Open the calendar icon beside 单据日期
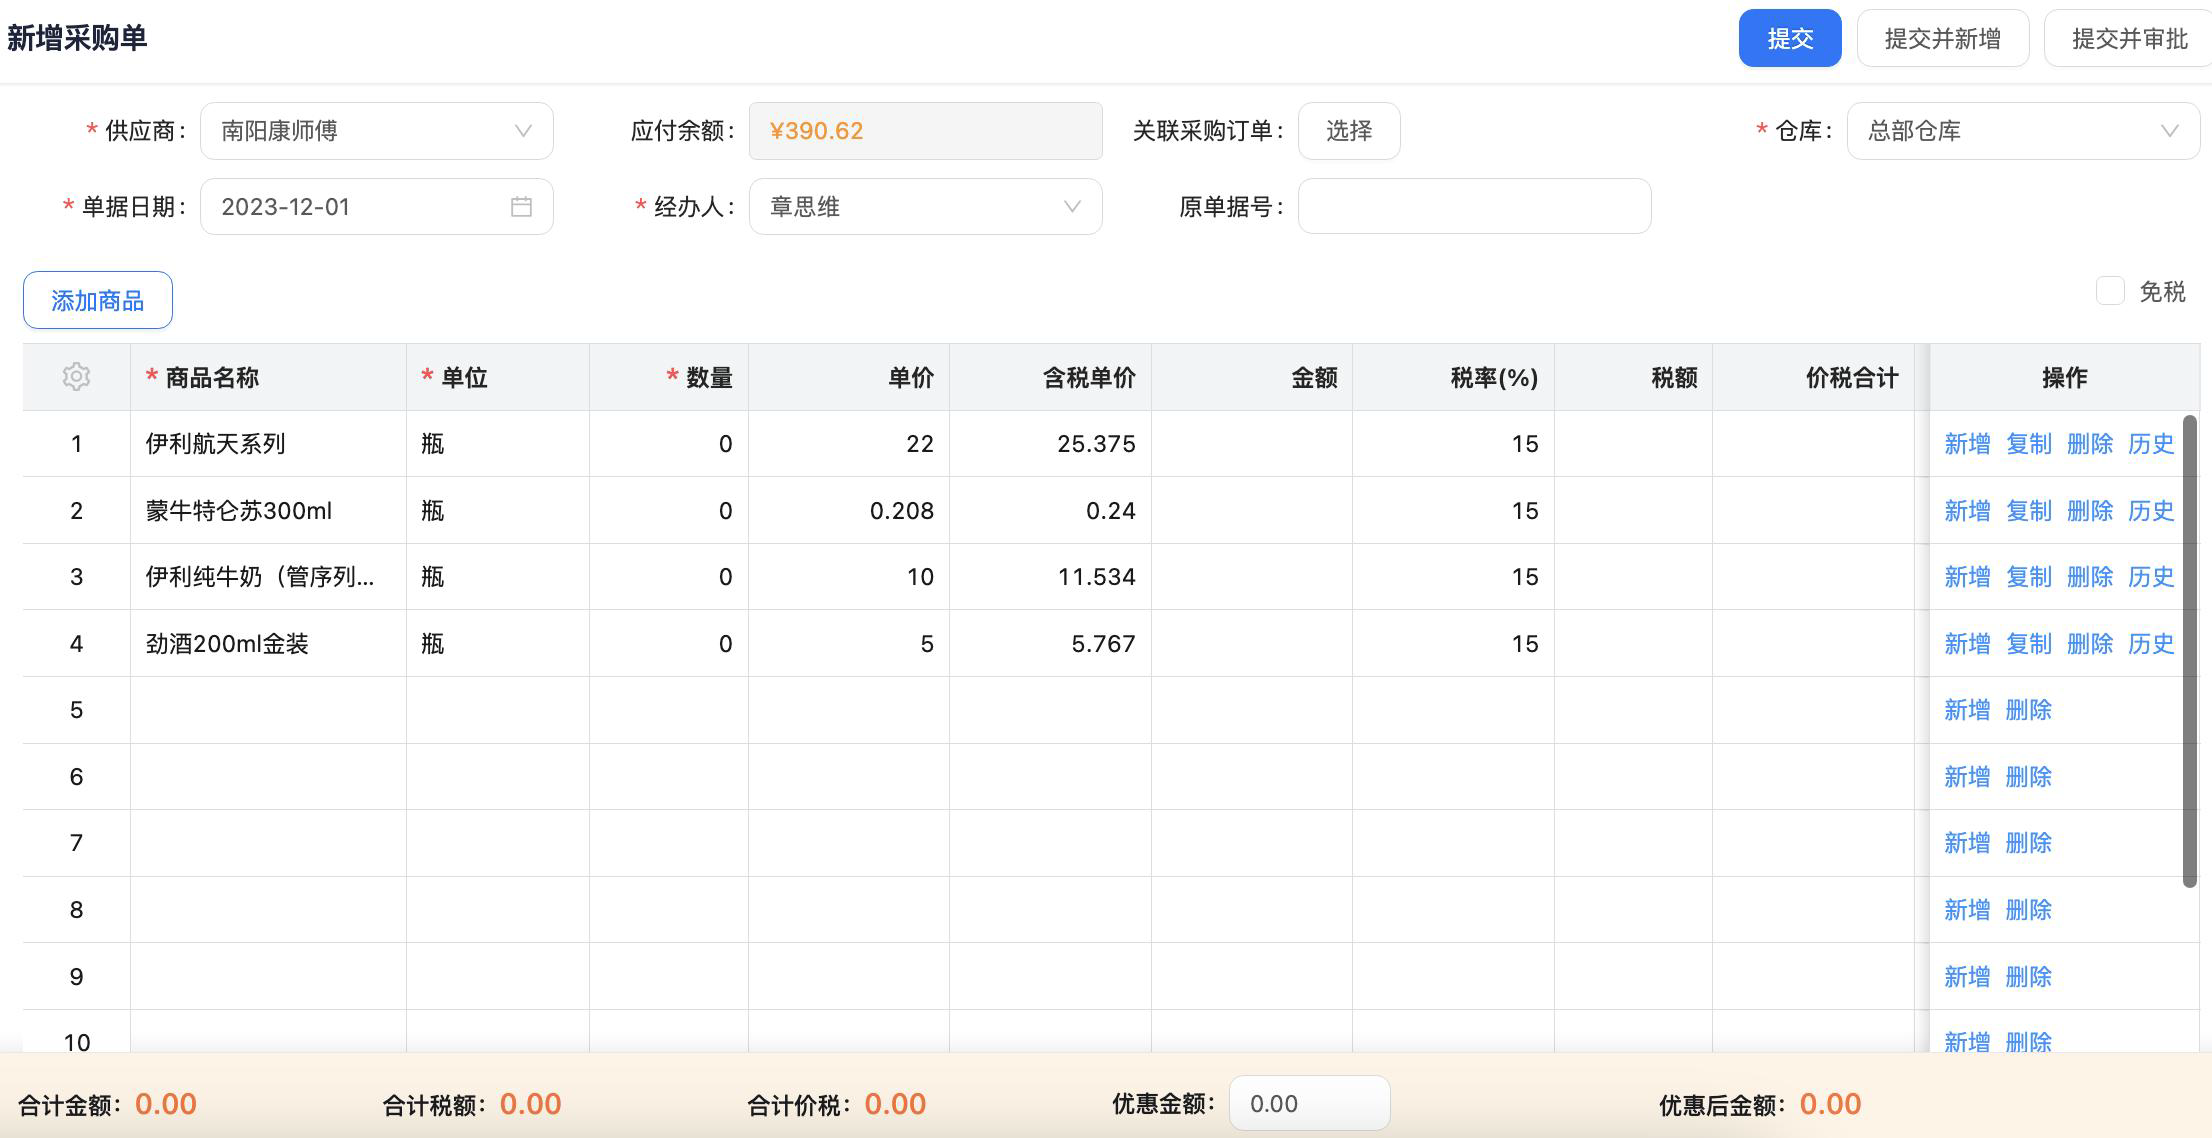This screenshot has width=2212, height=1138. (x=521, y=206)
